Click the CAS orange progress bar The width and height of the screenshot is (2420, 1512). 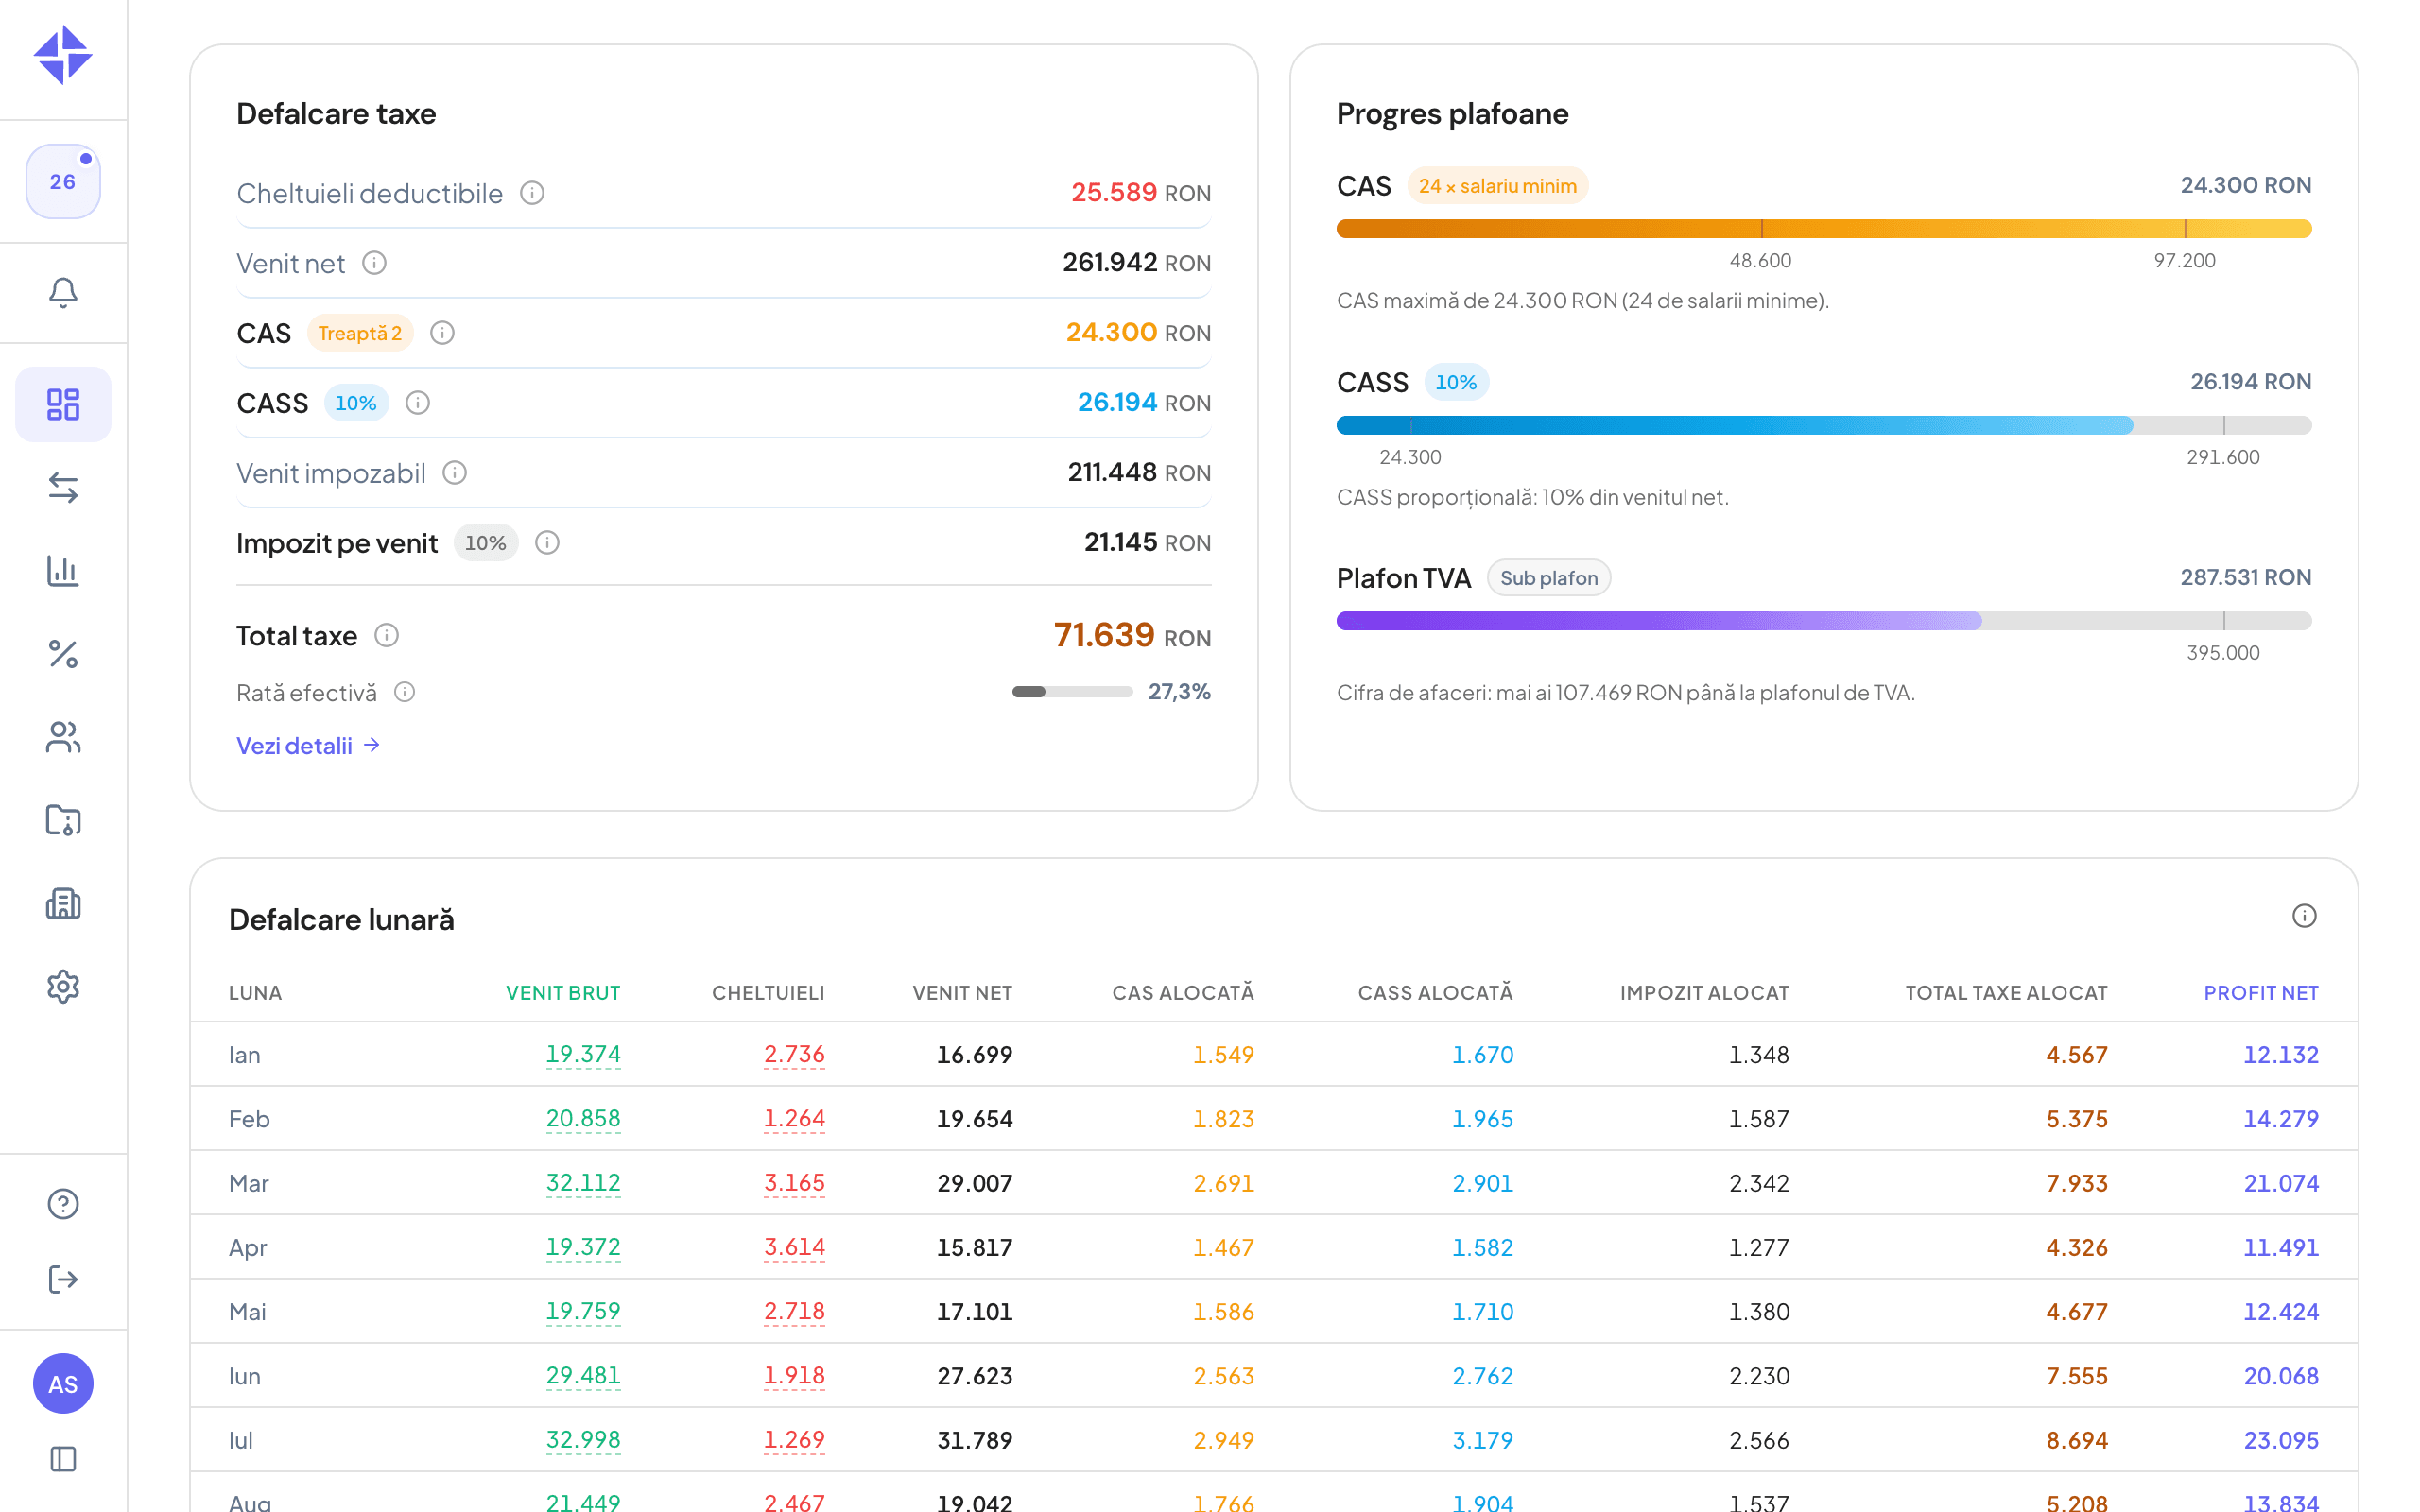point(1824,229)
